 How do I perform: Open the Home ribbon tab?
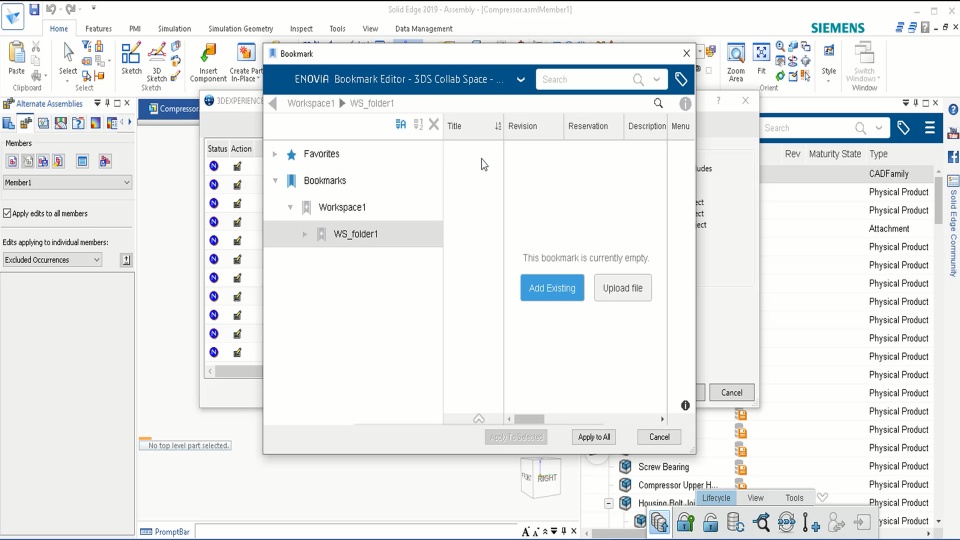click(59, 29)
